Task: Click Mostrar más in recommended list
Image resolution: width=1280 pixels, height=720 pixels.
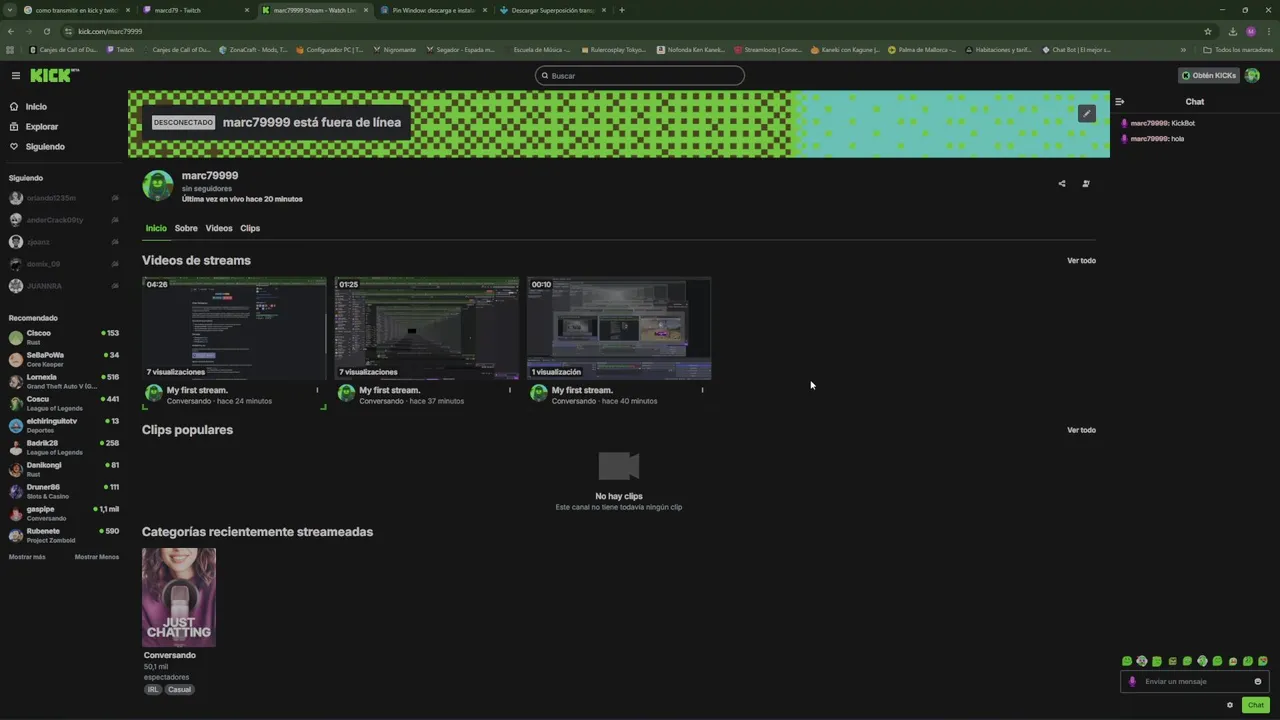Action: point(27,557)
